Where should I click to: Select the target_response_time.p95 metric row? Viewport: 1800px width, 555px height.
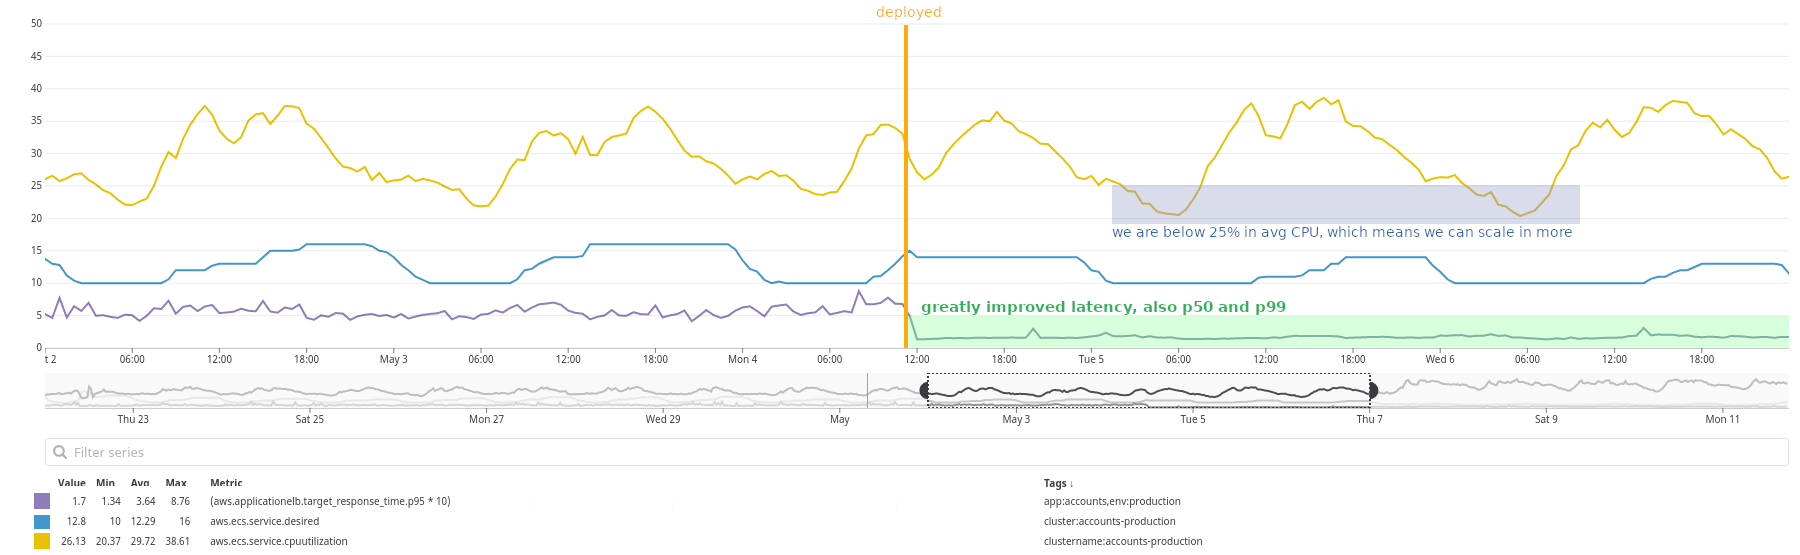pos(330,501)
